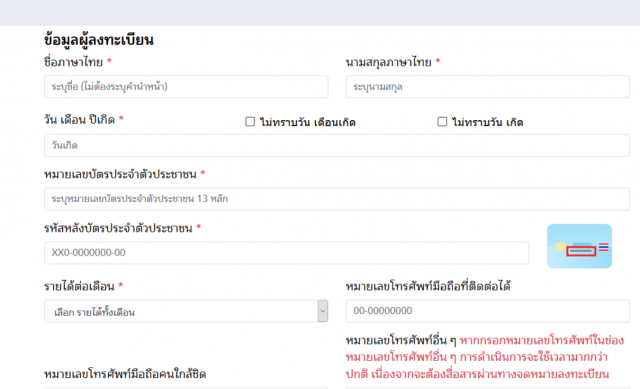The width and height of the screenshot is (640, 389).
Task: Click the 'วันเกิด' birth date field
Action: tap(337, 145)
